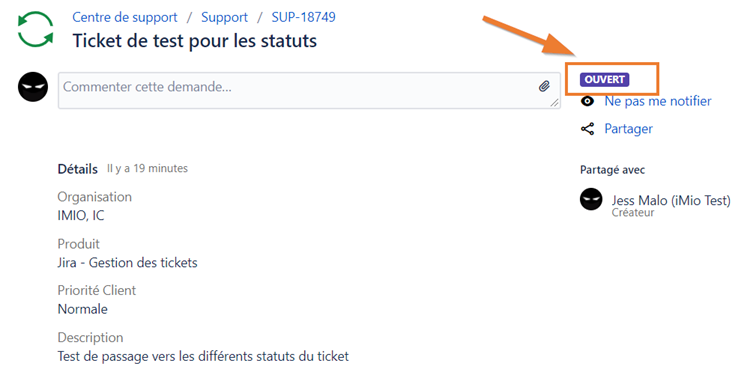Click the paperclip attachment icon in comment box
This screenshot has width=756, height=375.
(544, 86)
